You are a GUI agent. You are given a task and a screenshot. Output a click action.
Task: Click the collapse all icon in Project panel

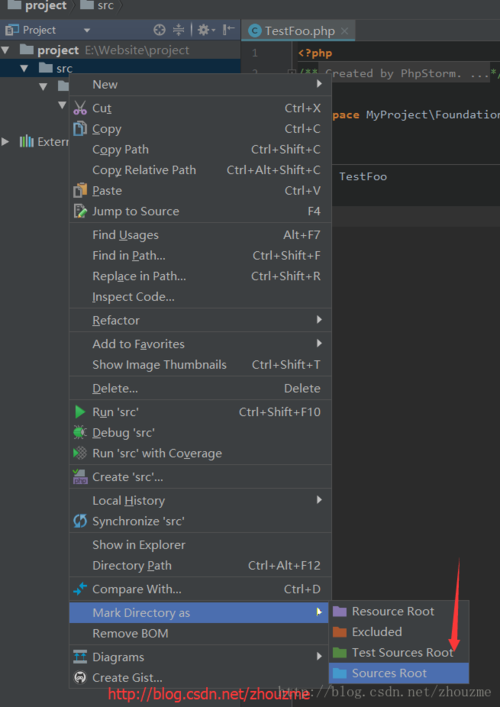coord(179,30)
